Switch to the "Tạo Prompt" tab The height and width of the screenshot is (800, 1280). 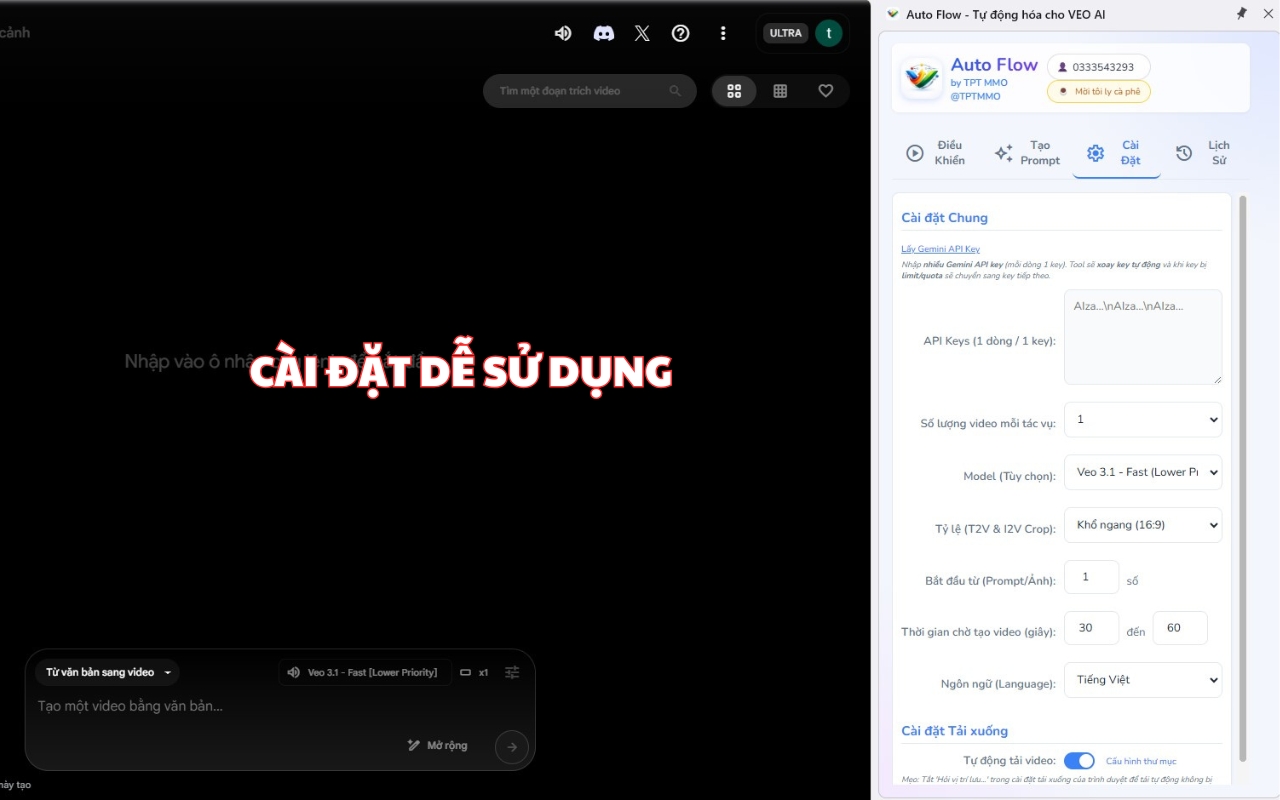click(x=1028, y=153)
